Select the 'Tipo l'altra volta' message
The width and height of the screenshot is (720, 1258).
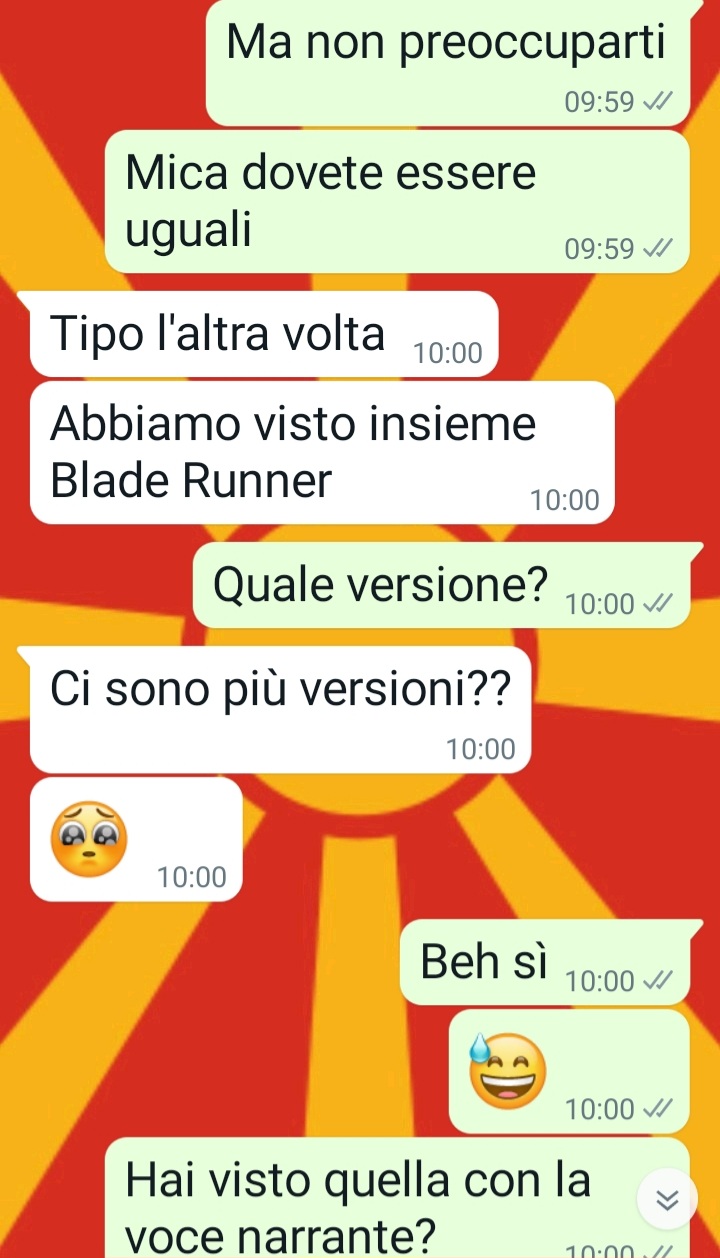pyautogui.click(x=264, y=333)
